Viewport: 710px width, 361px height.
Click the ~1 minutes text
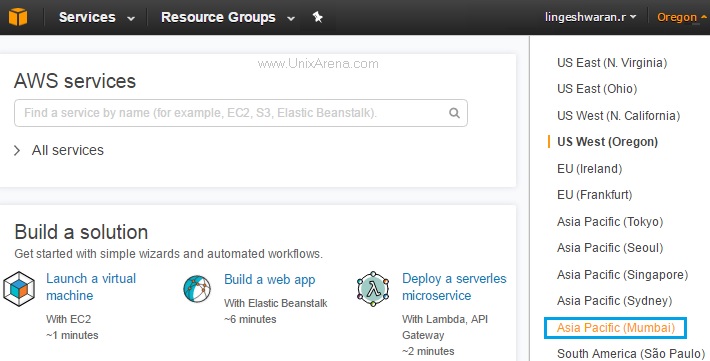tap(72, 335)
